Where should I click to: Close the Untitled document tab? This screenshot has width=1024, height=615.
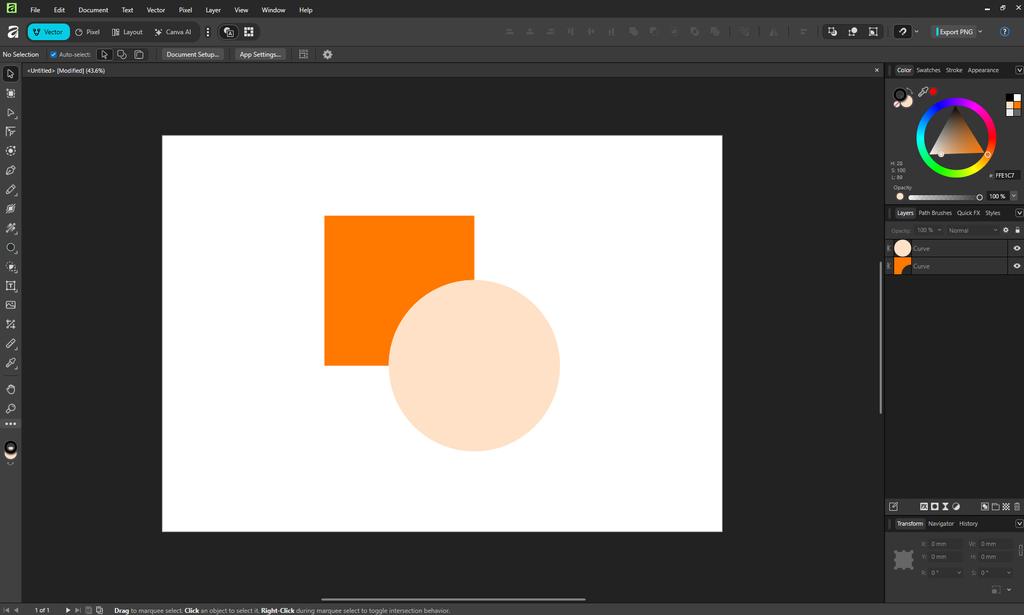pyautogui.click(x=876, y=71)
